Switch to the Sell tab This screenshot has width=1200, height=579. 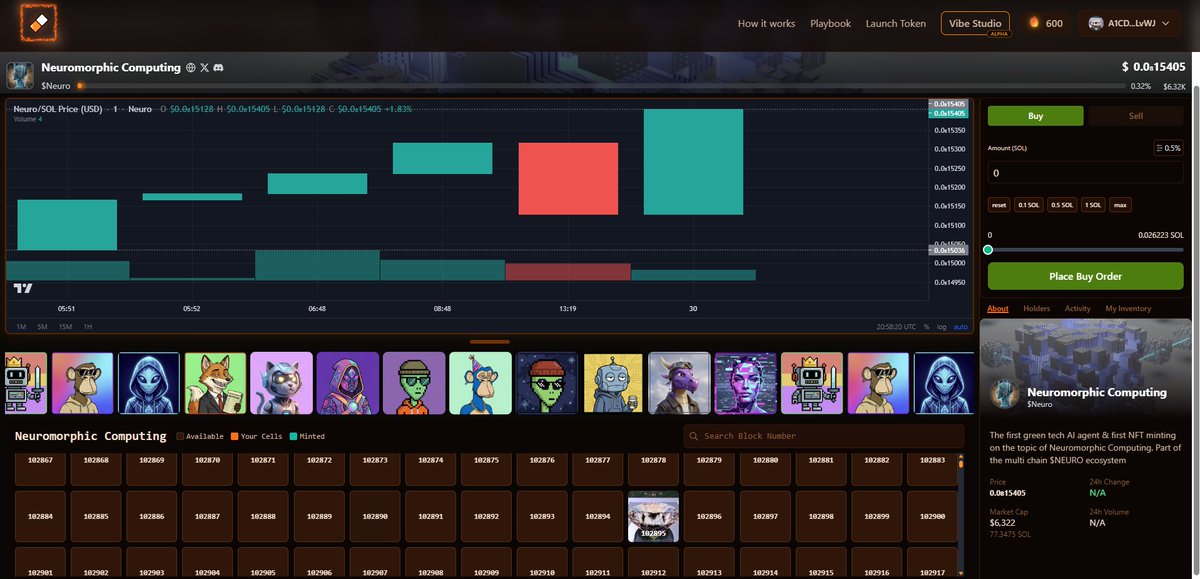pos(1136,116)
